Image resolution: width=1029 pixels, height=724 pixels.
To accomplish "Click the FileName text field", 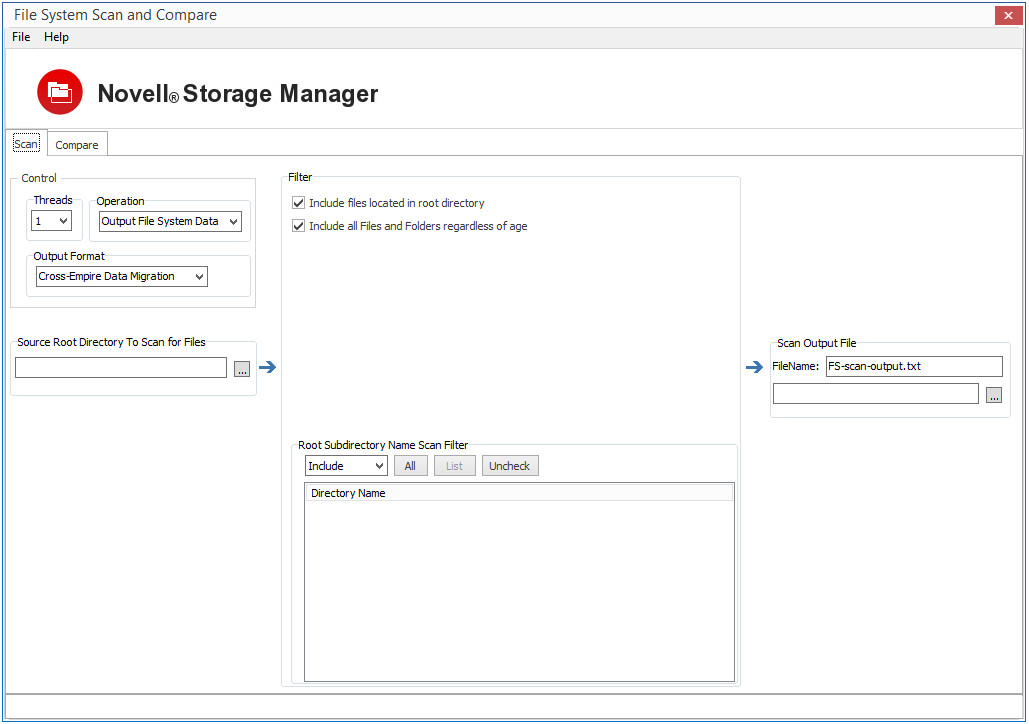I will click(913, 366).
